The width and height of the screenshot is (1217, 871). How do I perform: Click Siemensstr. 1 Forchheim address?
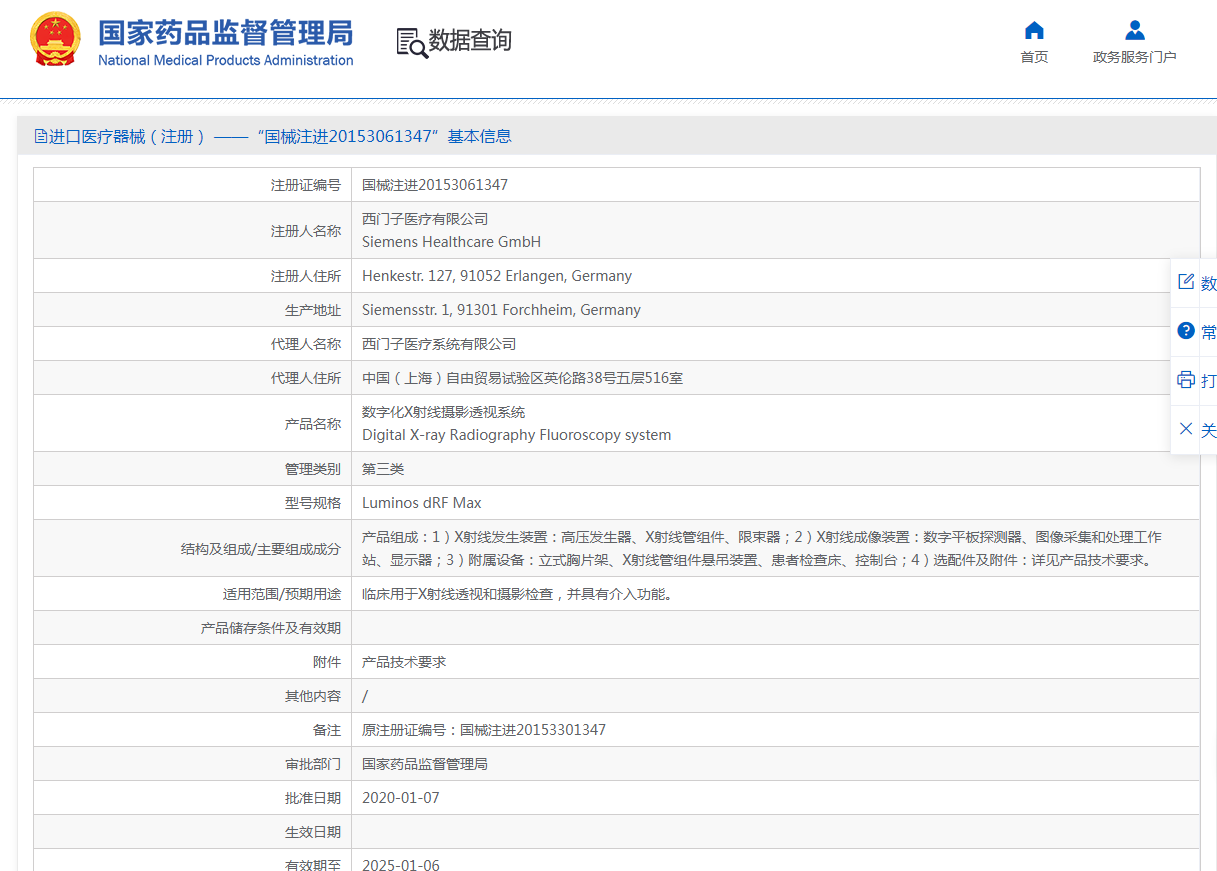click(x=501, y=310)
